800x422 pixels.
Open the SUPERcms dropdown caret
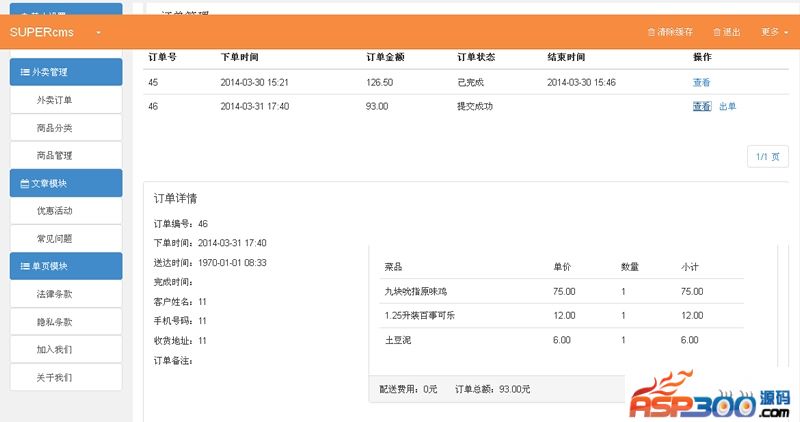pos(99,33)
